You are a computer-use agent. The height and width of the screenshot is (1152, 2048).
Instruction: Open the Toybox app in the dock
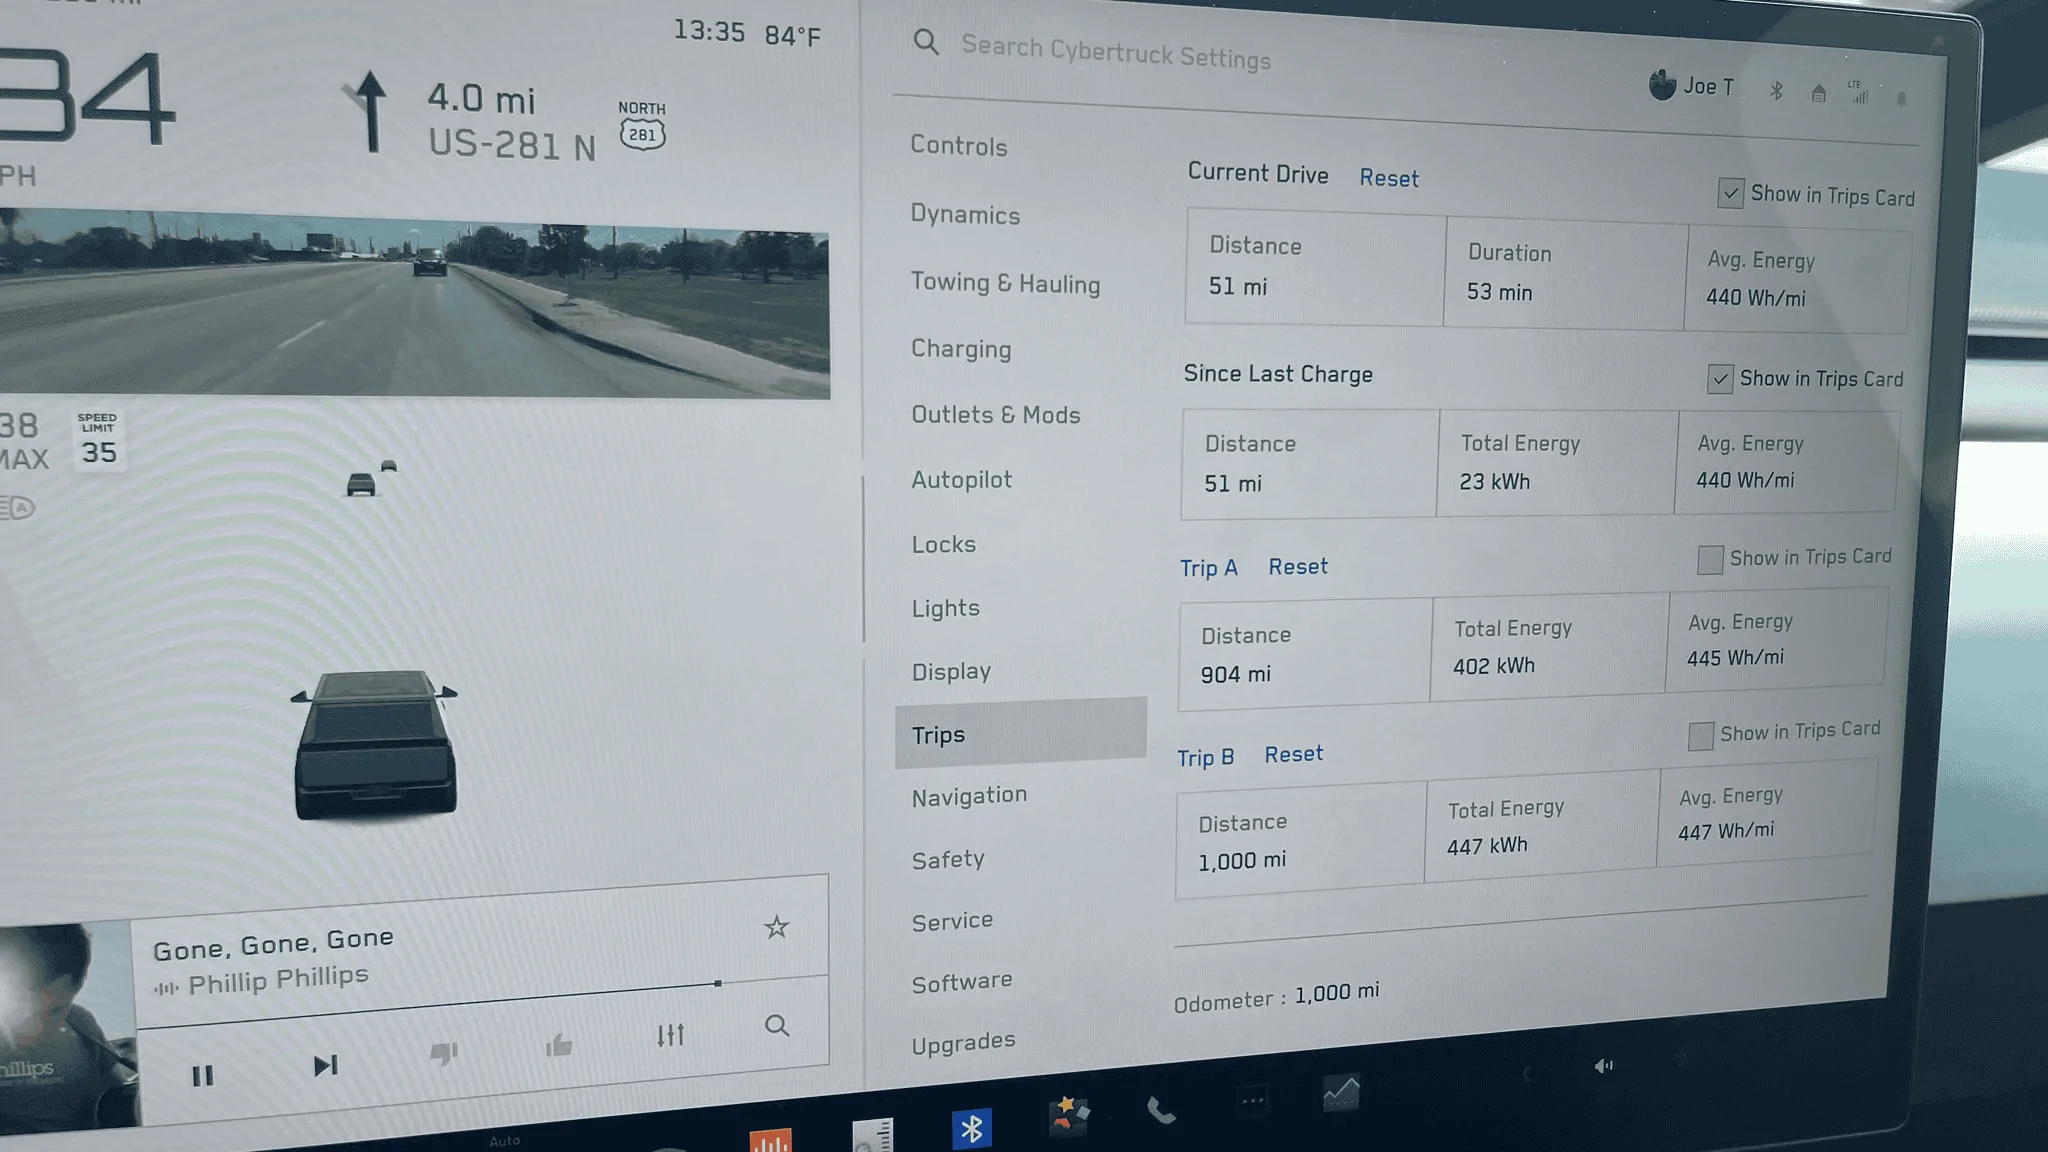point(1068,1115)
